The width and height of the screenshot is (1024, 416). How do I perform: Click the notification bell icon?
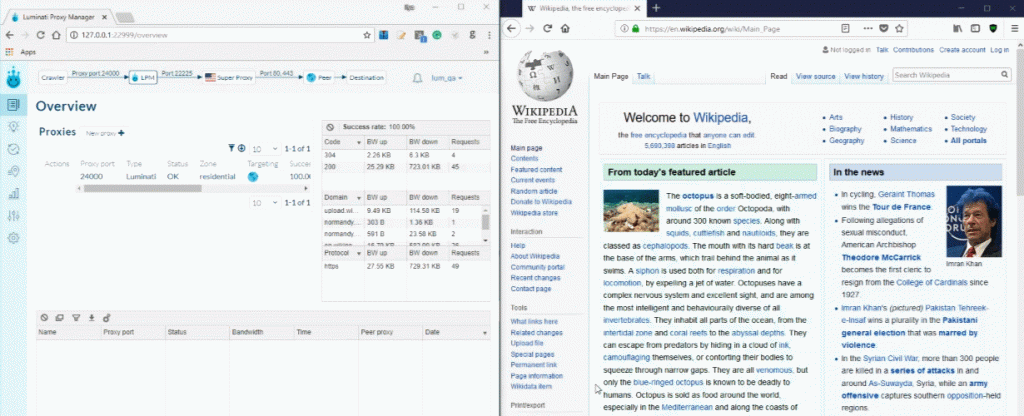coord(417,77)
